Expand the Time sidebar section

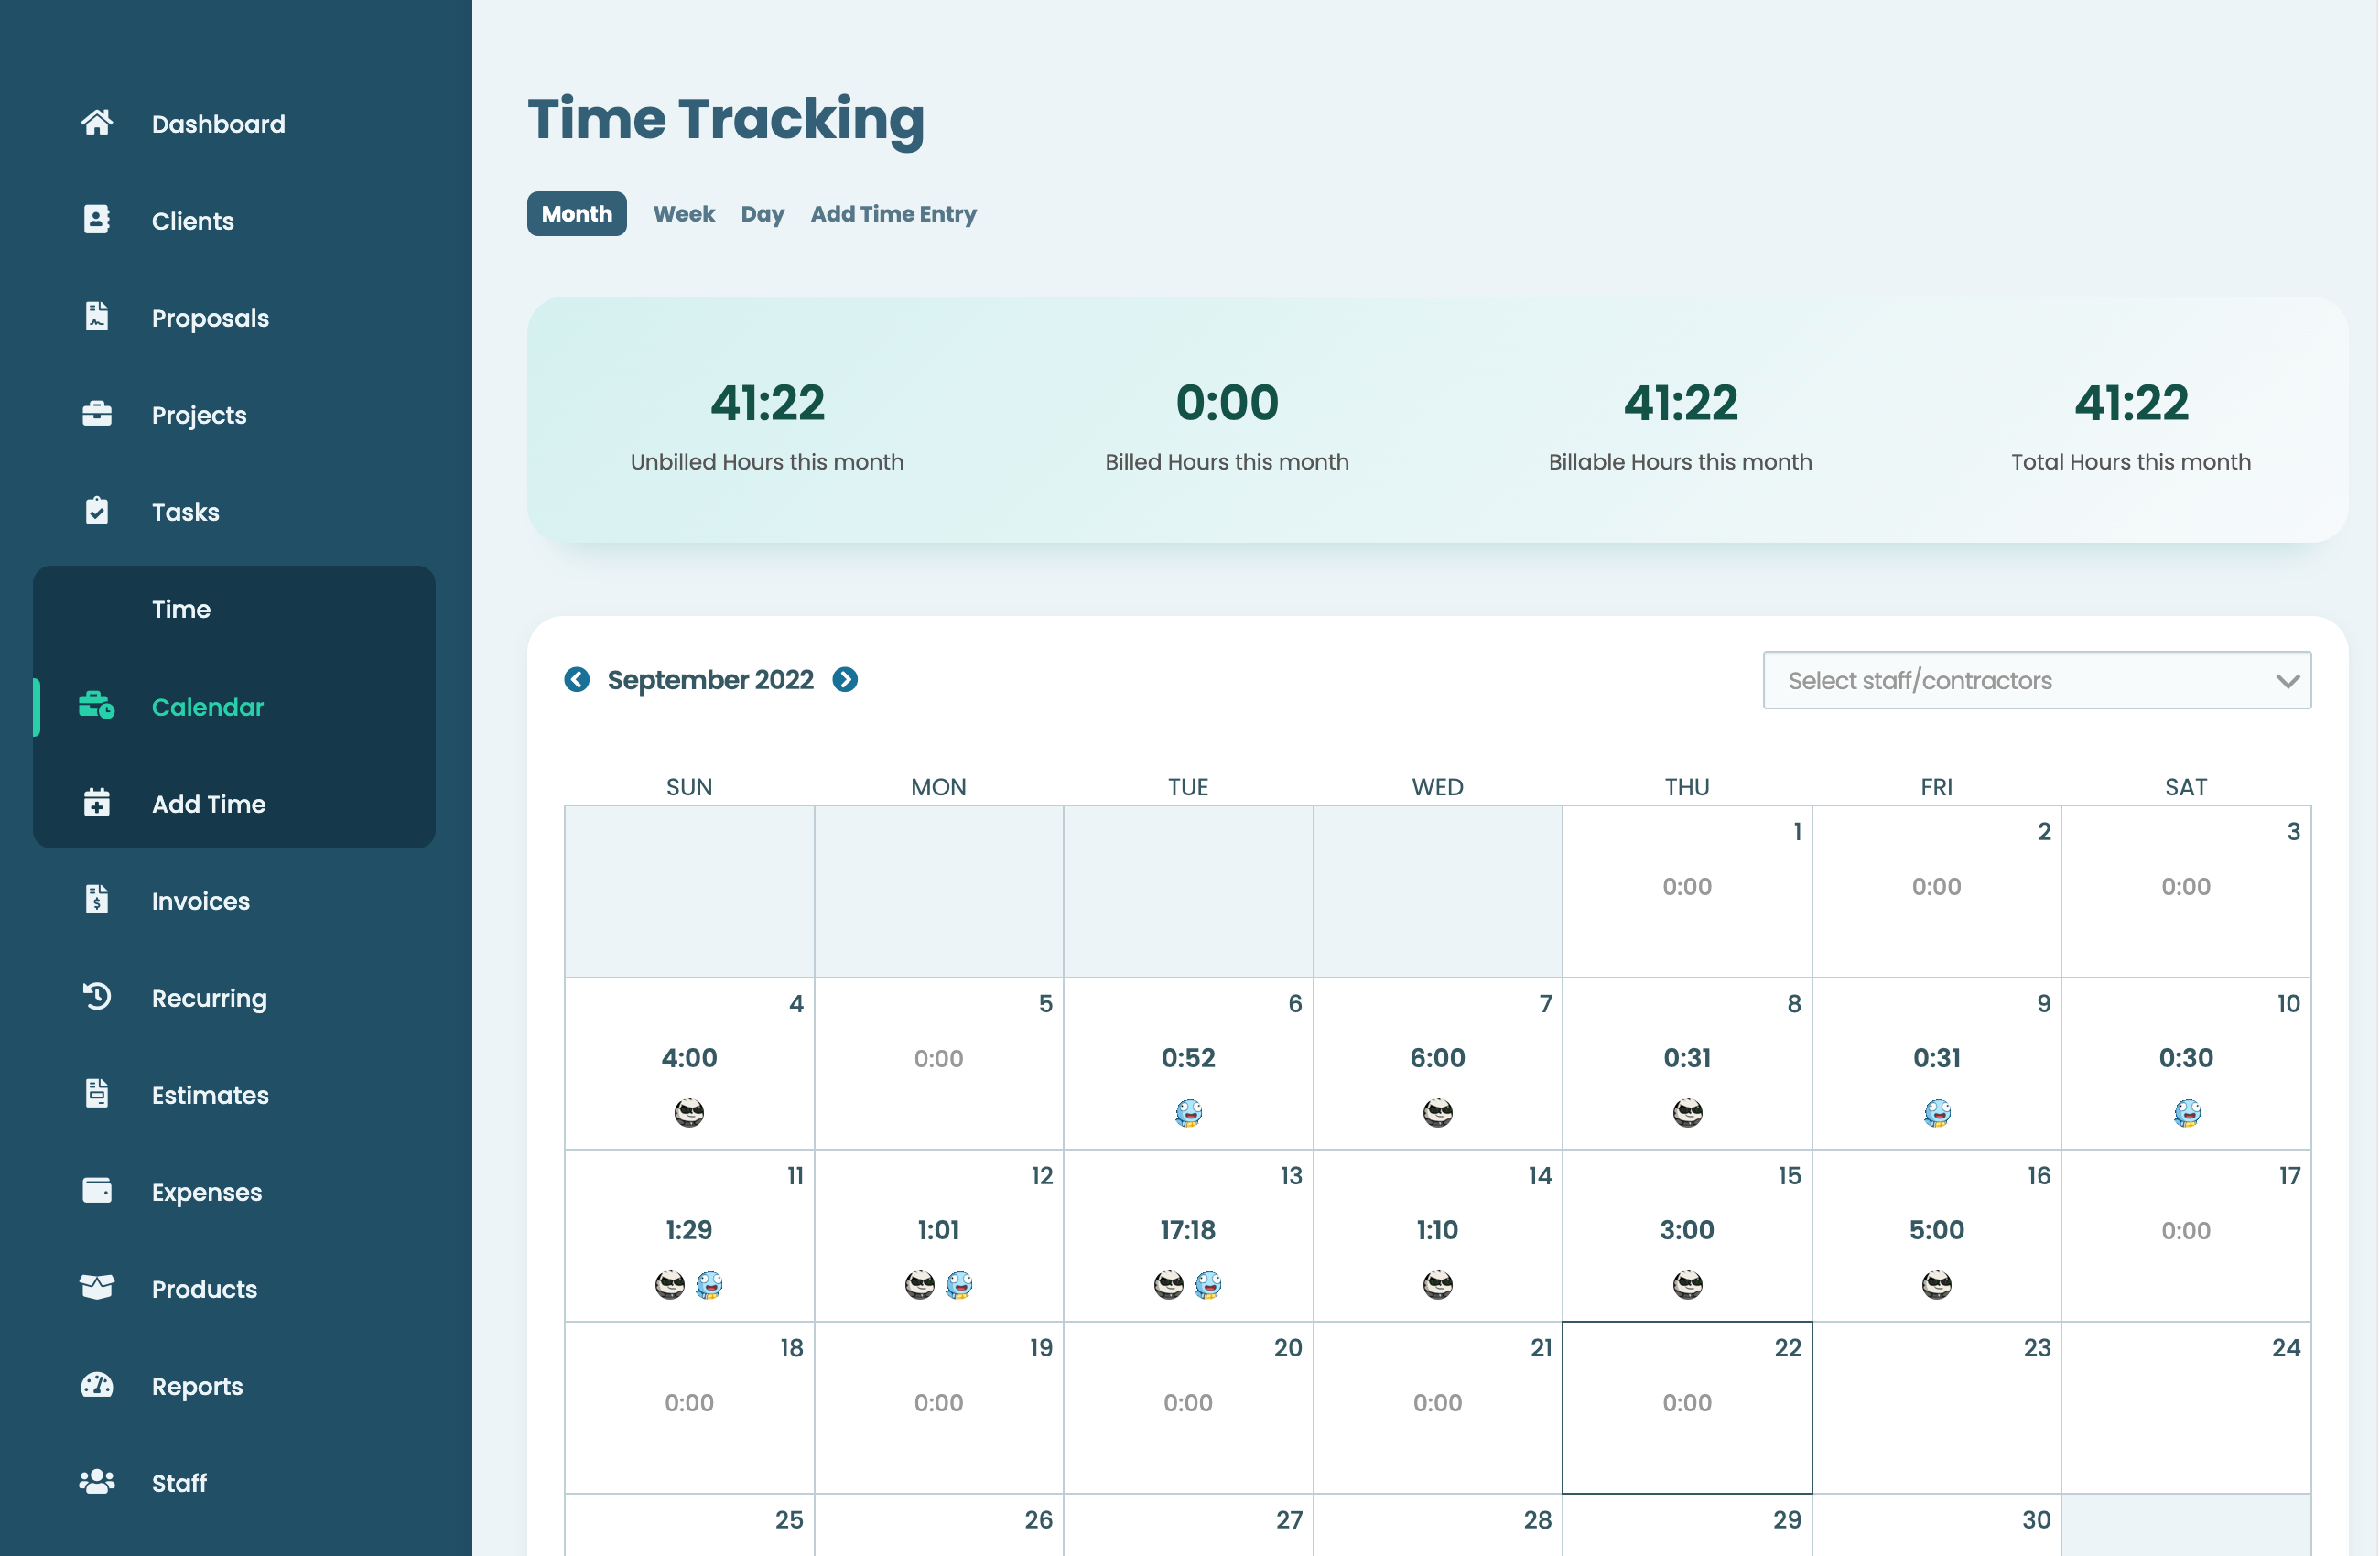pyautogui.click(x=181, y=609)
